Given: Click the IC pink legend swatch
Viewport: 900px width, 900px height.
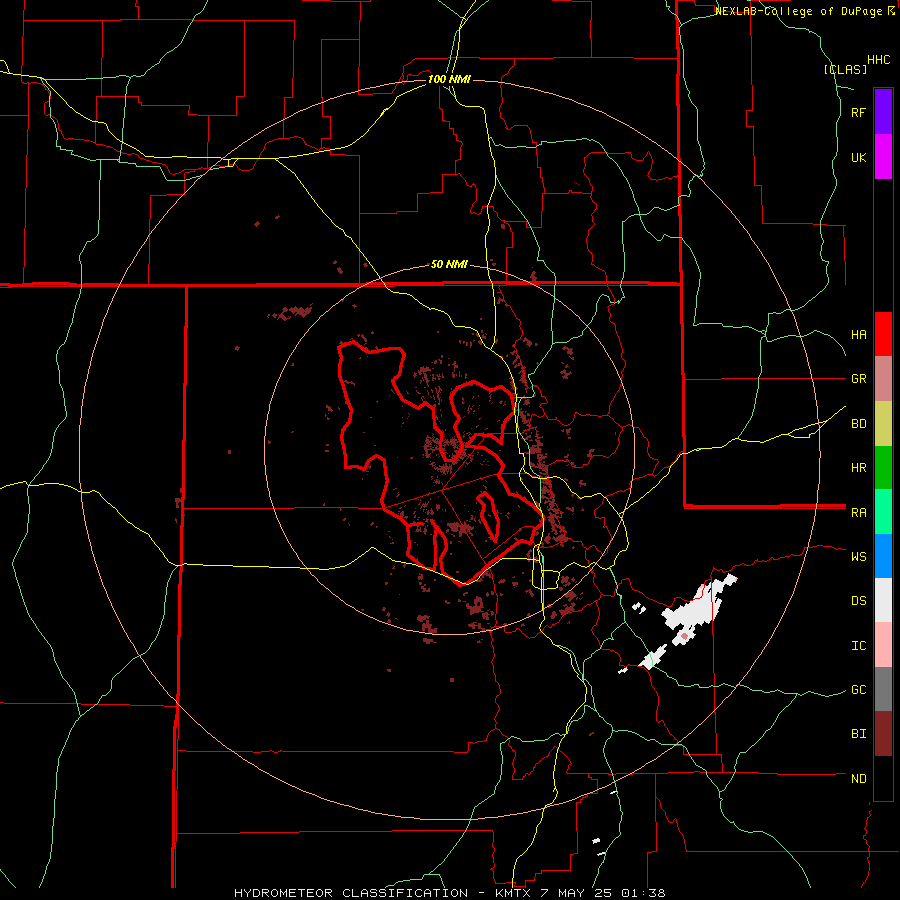Looking at the screenshot, I should (x=883, y=645).
